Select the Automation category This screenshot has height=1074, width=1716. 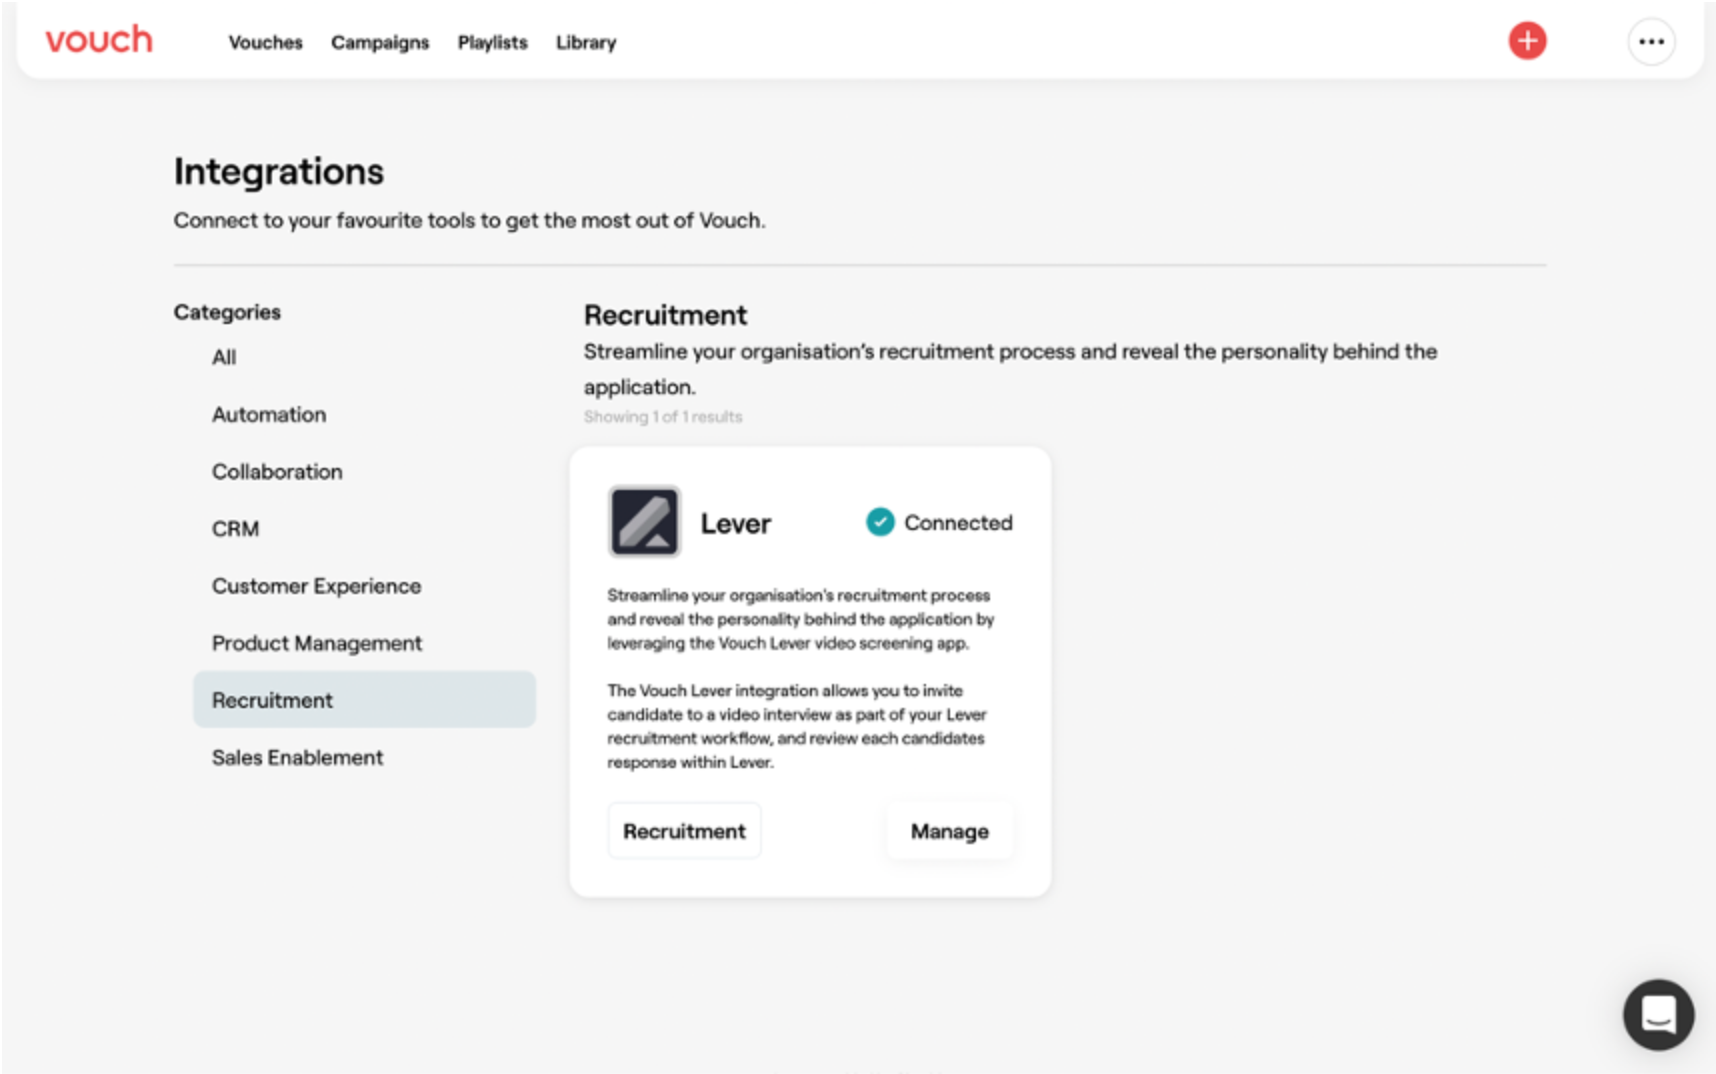268,414
